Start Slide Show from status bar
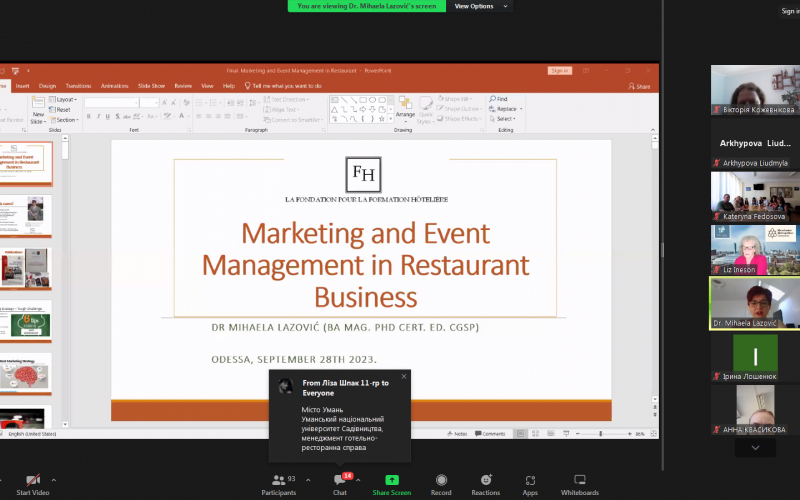This screenshot has height=500, width=800. coord(566,434)
